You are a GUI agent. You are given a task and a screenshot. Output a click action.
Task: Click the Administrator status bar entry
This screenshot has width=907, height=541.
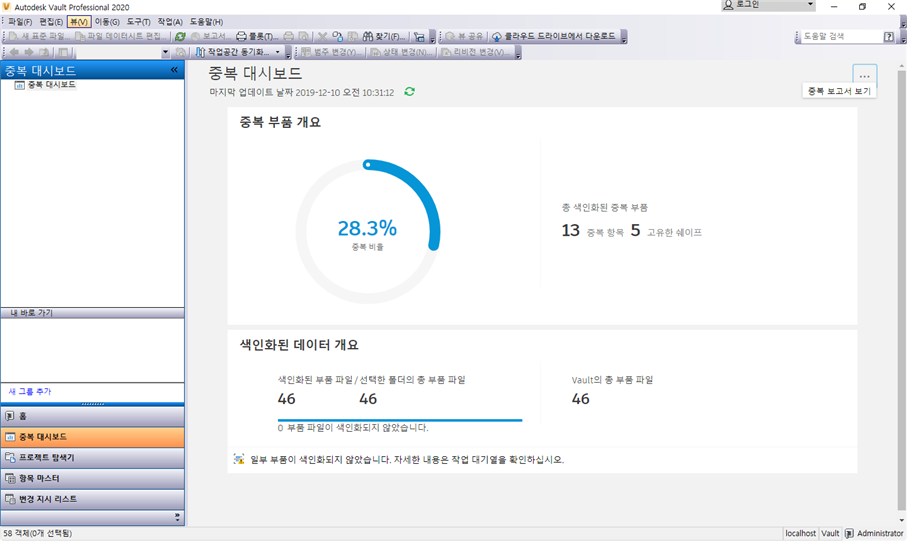point(874,533)
